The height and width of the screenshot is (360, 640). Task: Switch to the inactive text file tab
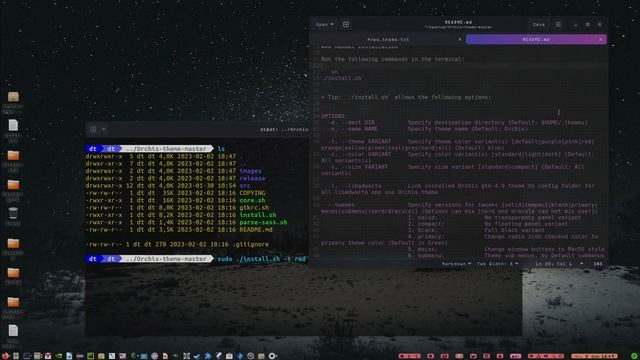tap(388, 40)
